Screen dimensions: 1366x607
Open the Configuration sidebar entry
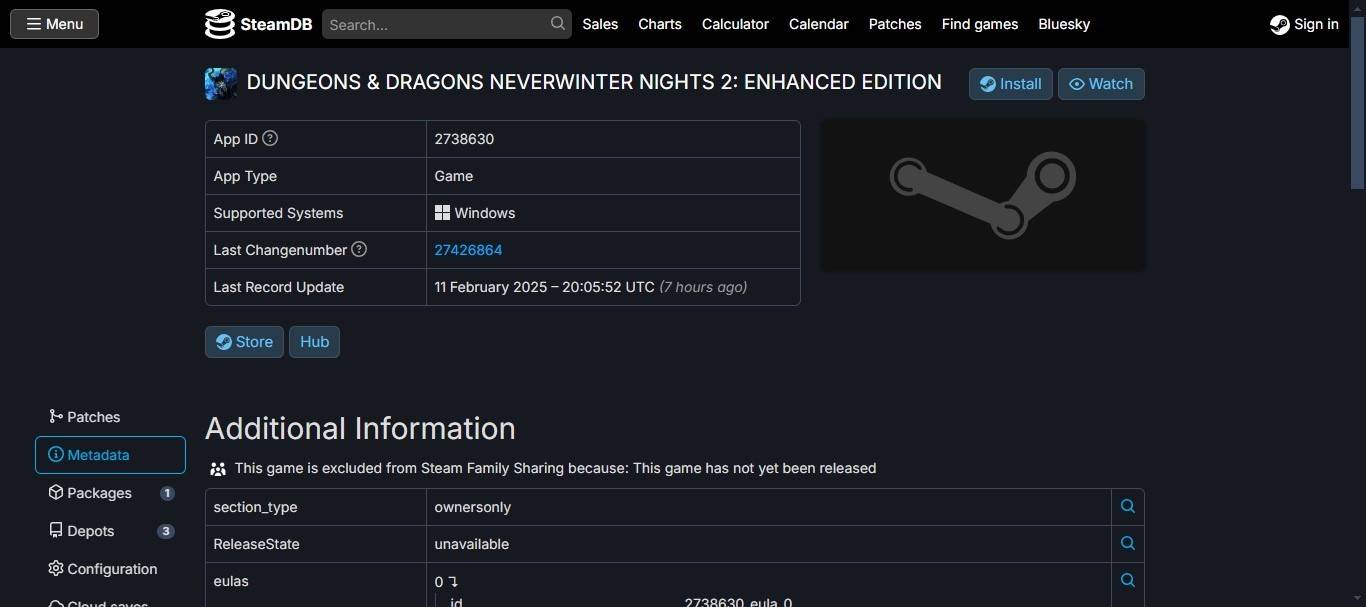point(111,568)
